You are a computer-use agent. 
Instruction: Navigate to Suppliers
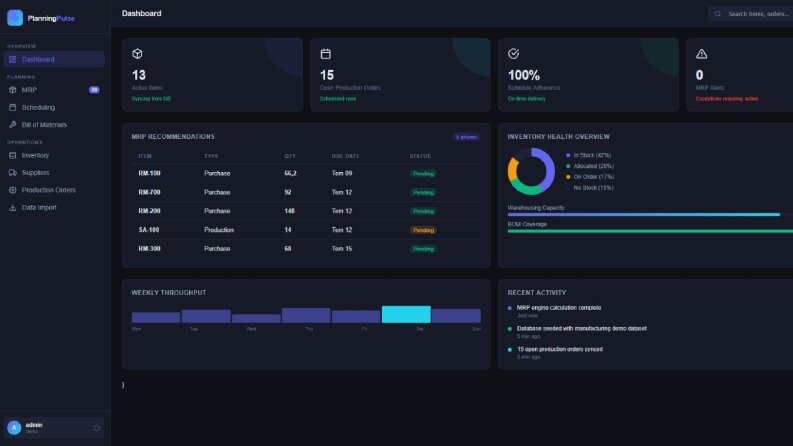[x=54, y=172]
